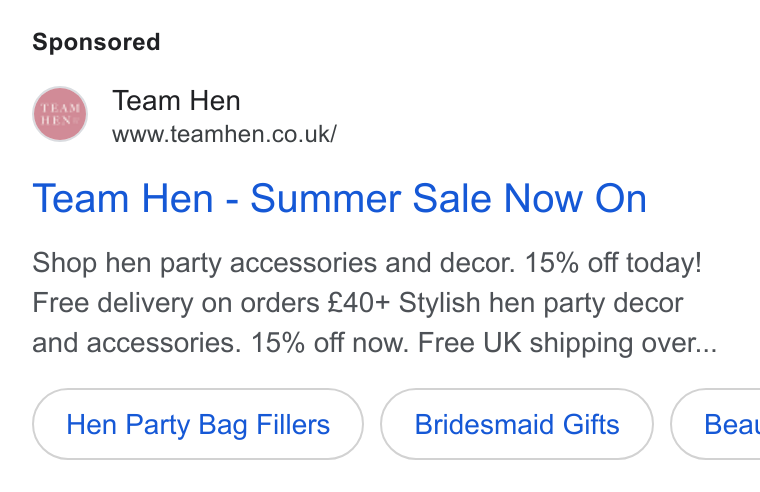This screenshot has width=760, height=492.
Task: Click "Free delivery on orders £40+" text
Action: (211, 303)
